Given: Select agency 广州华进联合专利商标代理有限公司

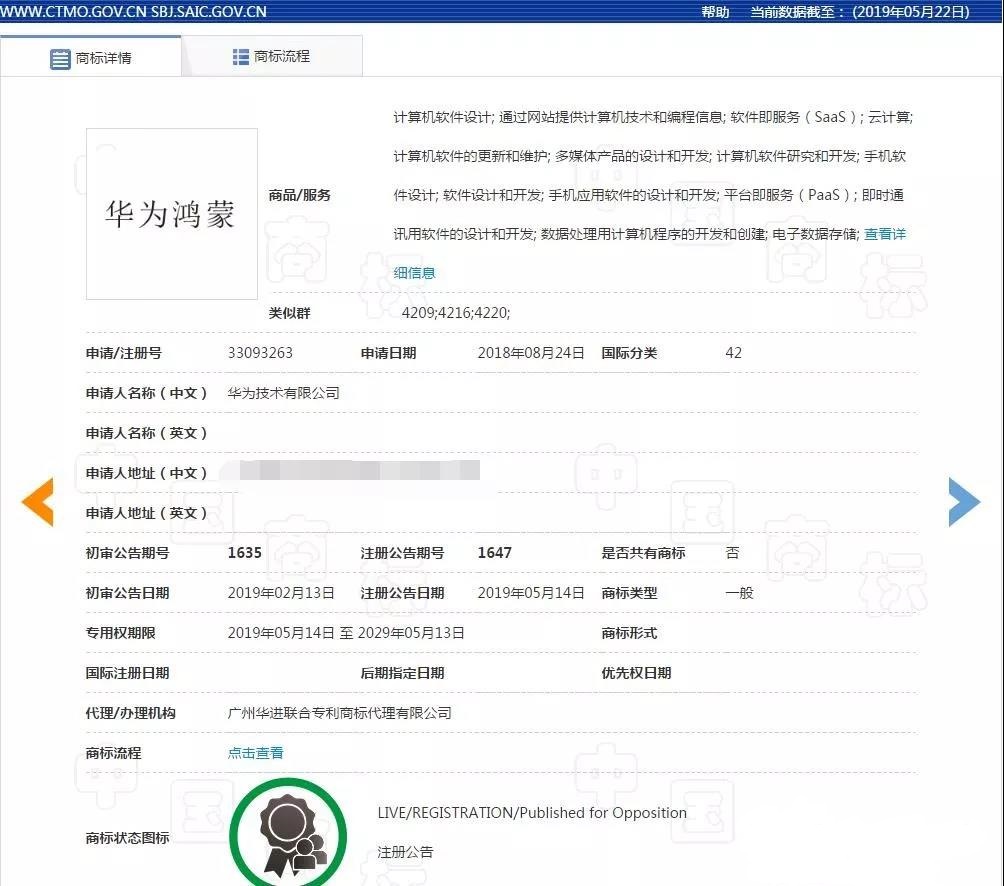Looking at the screenshot, I should click(339, 713).
